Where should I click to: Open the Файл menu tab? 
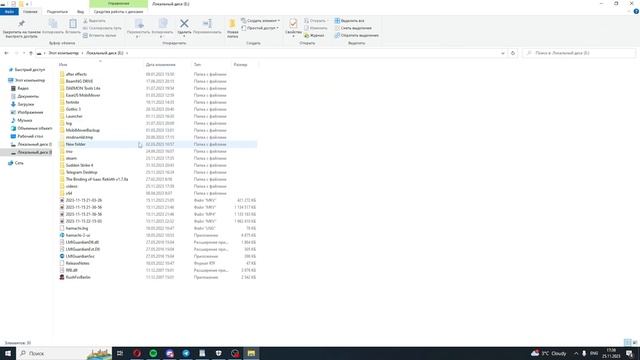[9, 12]
